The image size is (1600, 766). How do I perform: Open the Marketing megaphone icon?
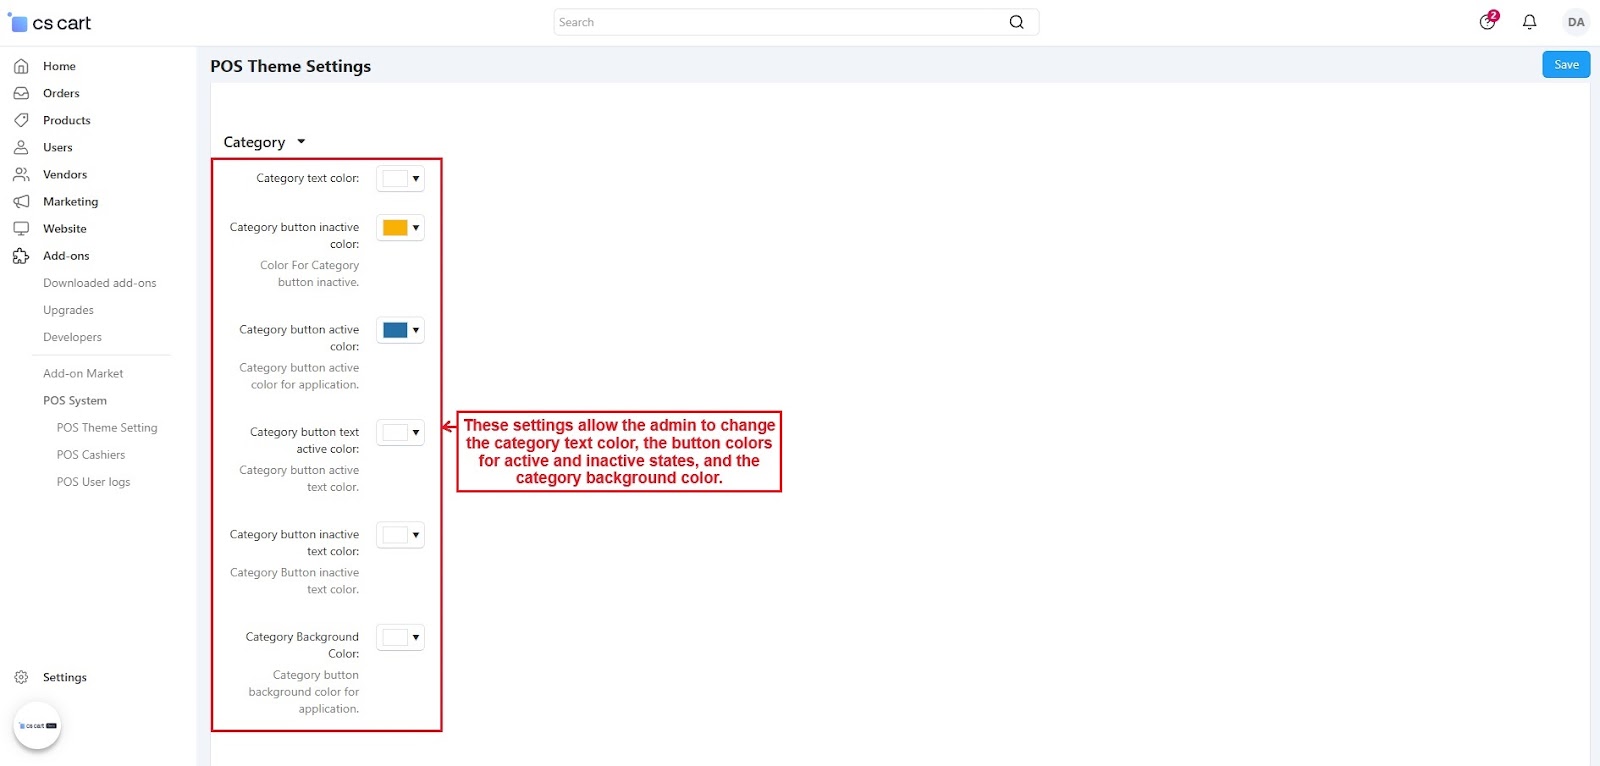pyautogui.click(x=21, y=201)
